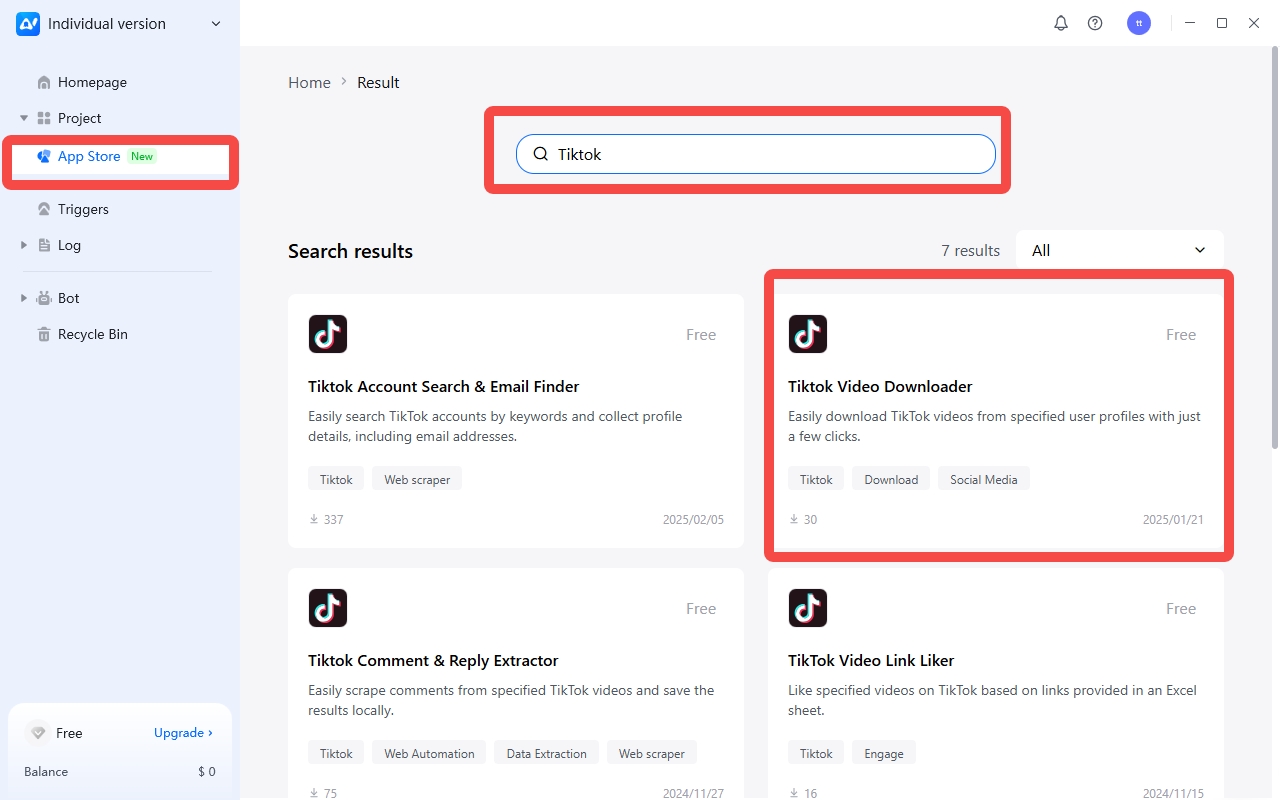Click the app logo beside Individual version
The image size is (1280, 800).
tap(28, 23)
